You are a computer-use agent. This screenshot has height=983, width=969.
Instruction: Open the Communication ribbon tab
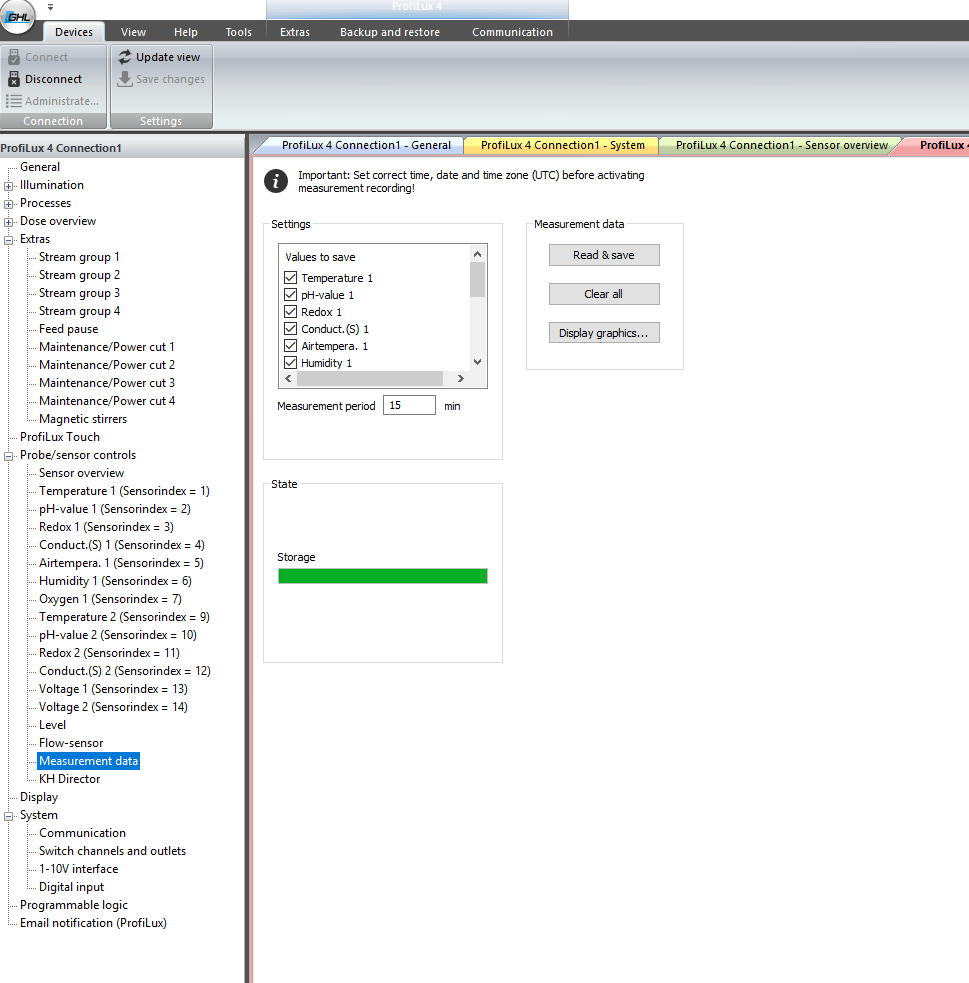click(512, 32)
